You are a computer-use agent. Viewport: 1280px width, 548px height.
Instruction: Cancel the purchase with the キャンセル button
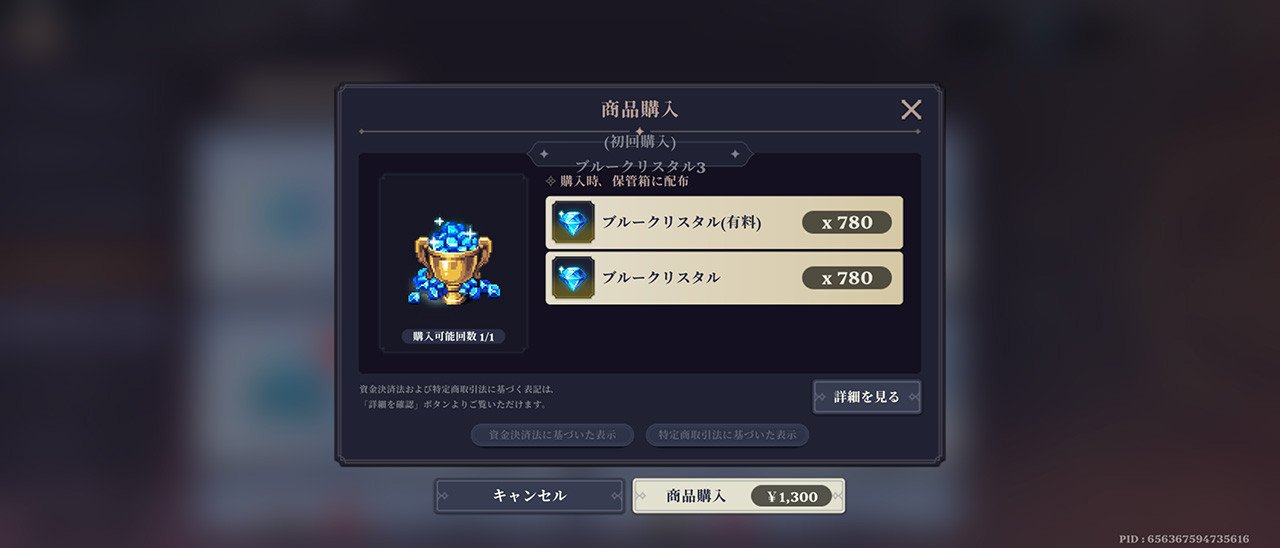[530, 496]
